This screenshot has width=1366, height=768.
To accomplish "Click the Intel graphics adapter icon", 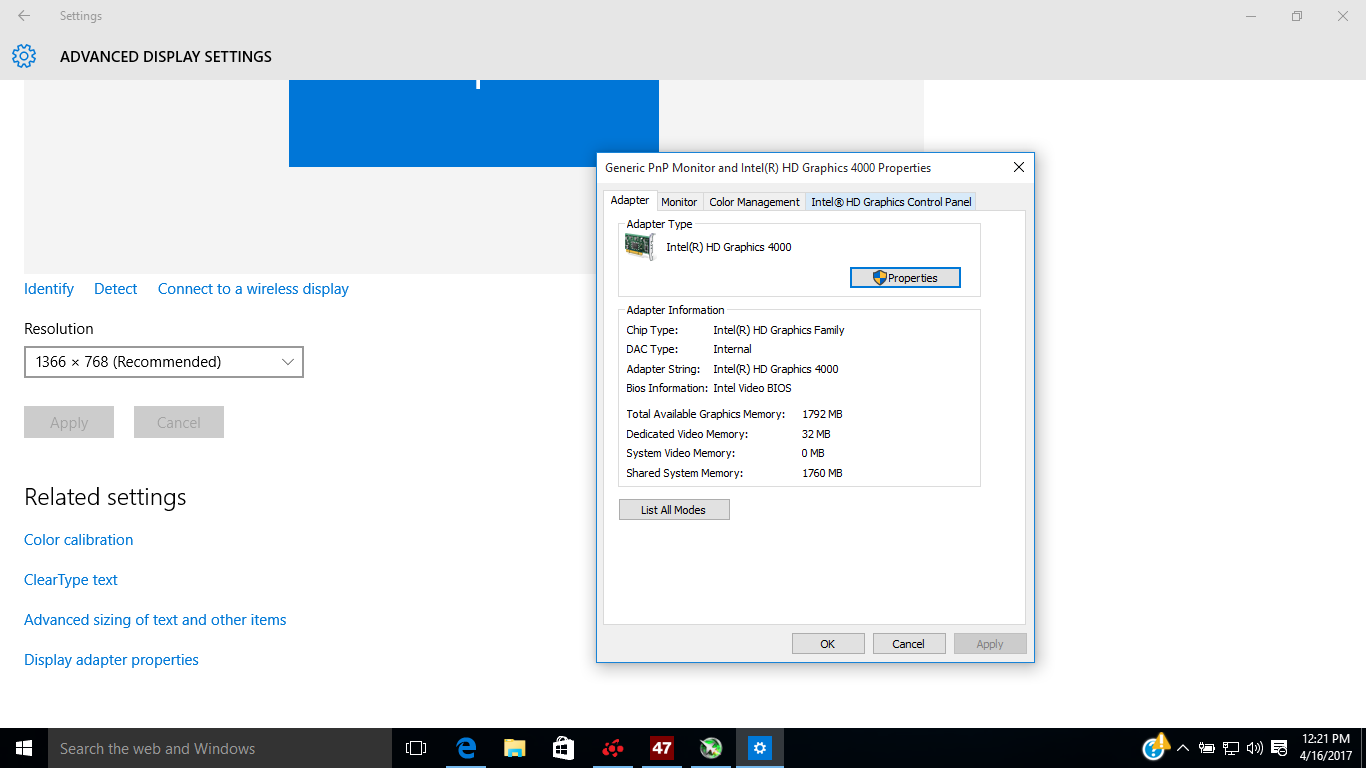I will click(640, 246).
